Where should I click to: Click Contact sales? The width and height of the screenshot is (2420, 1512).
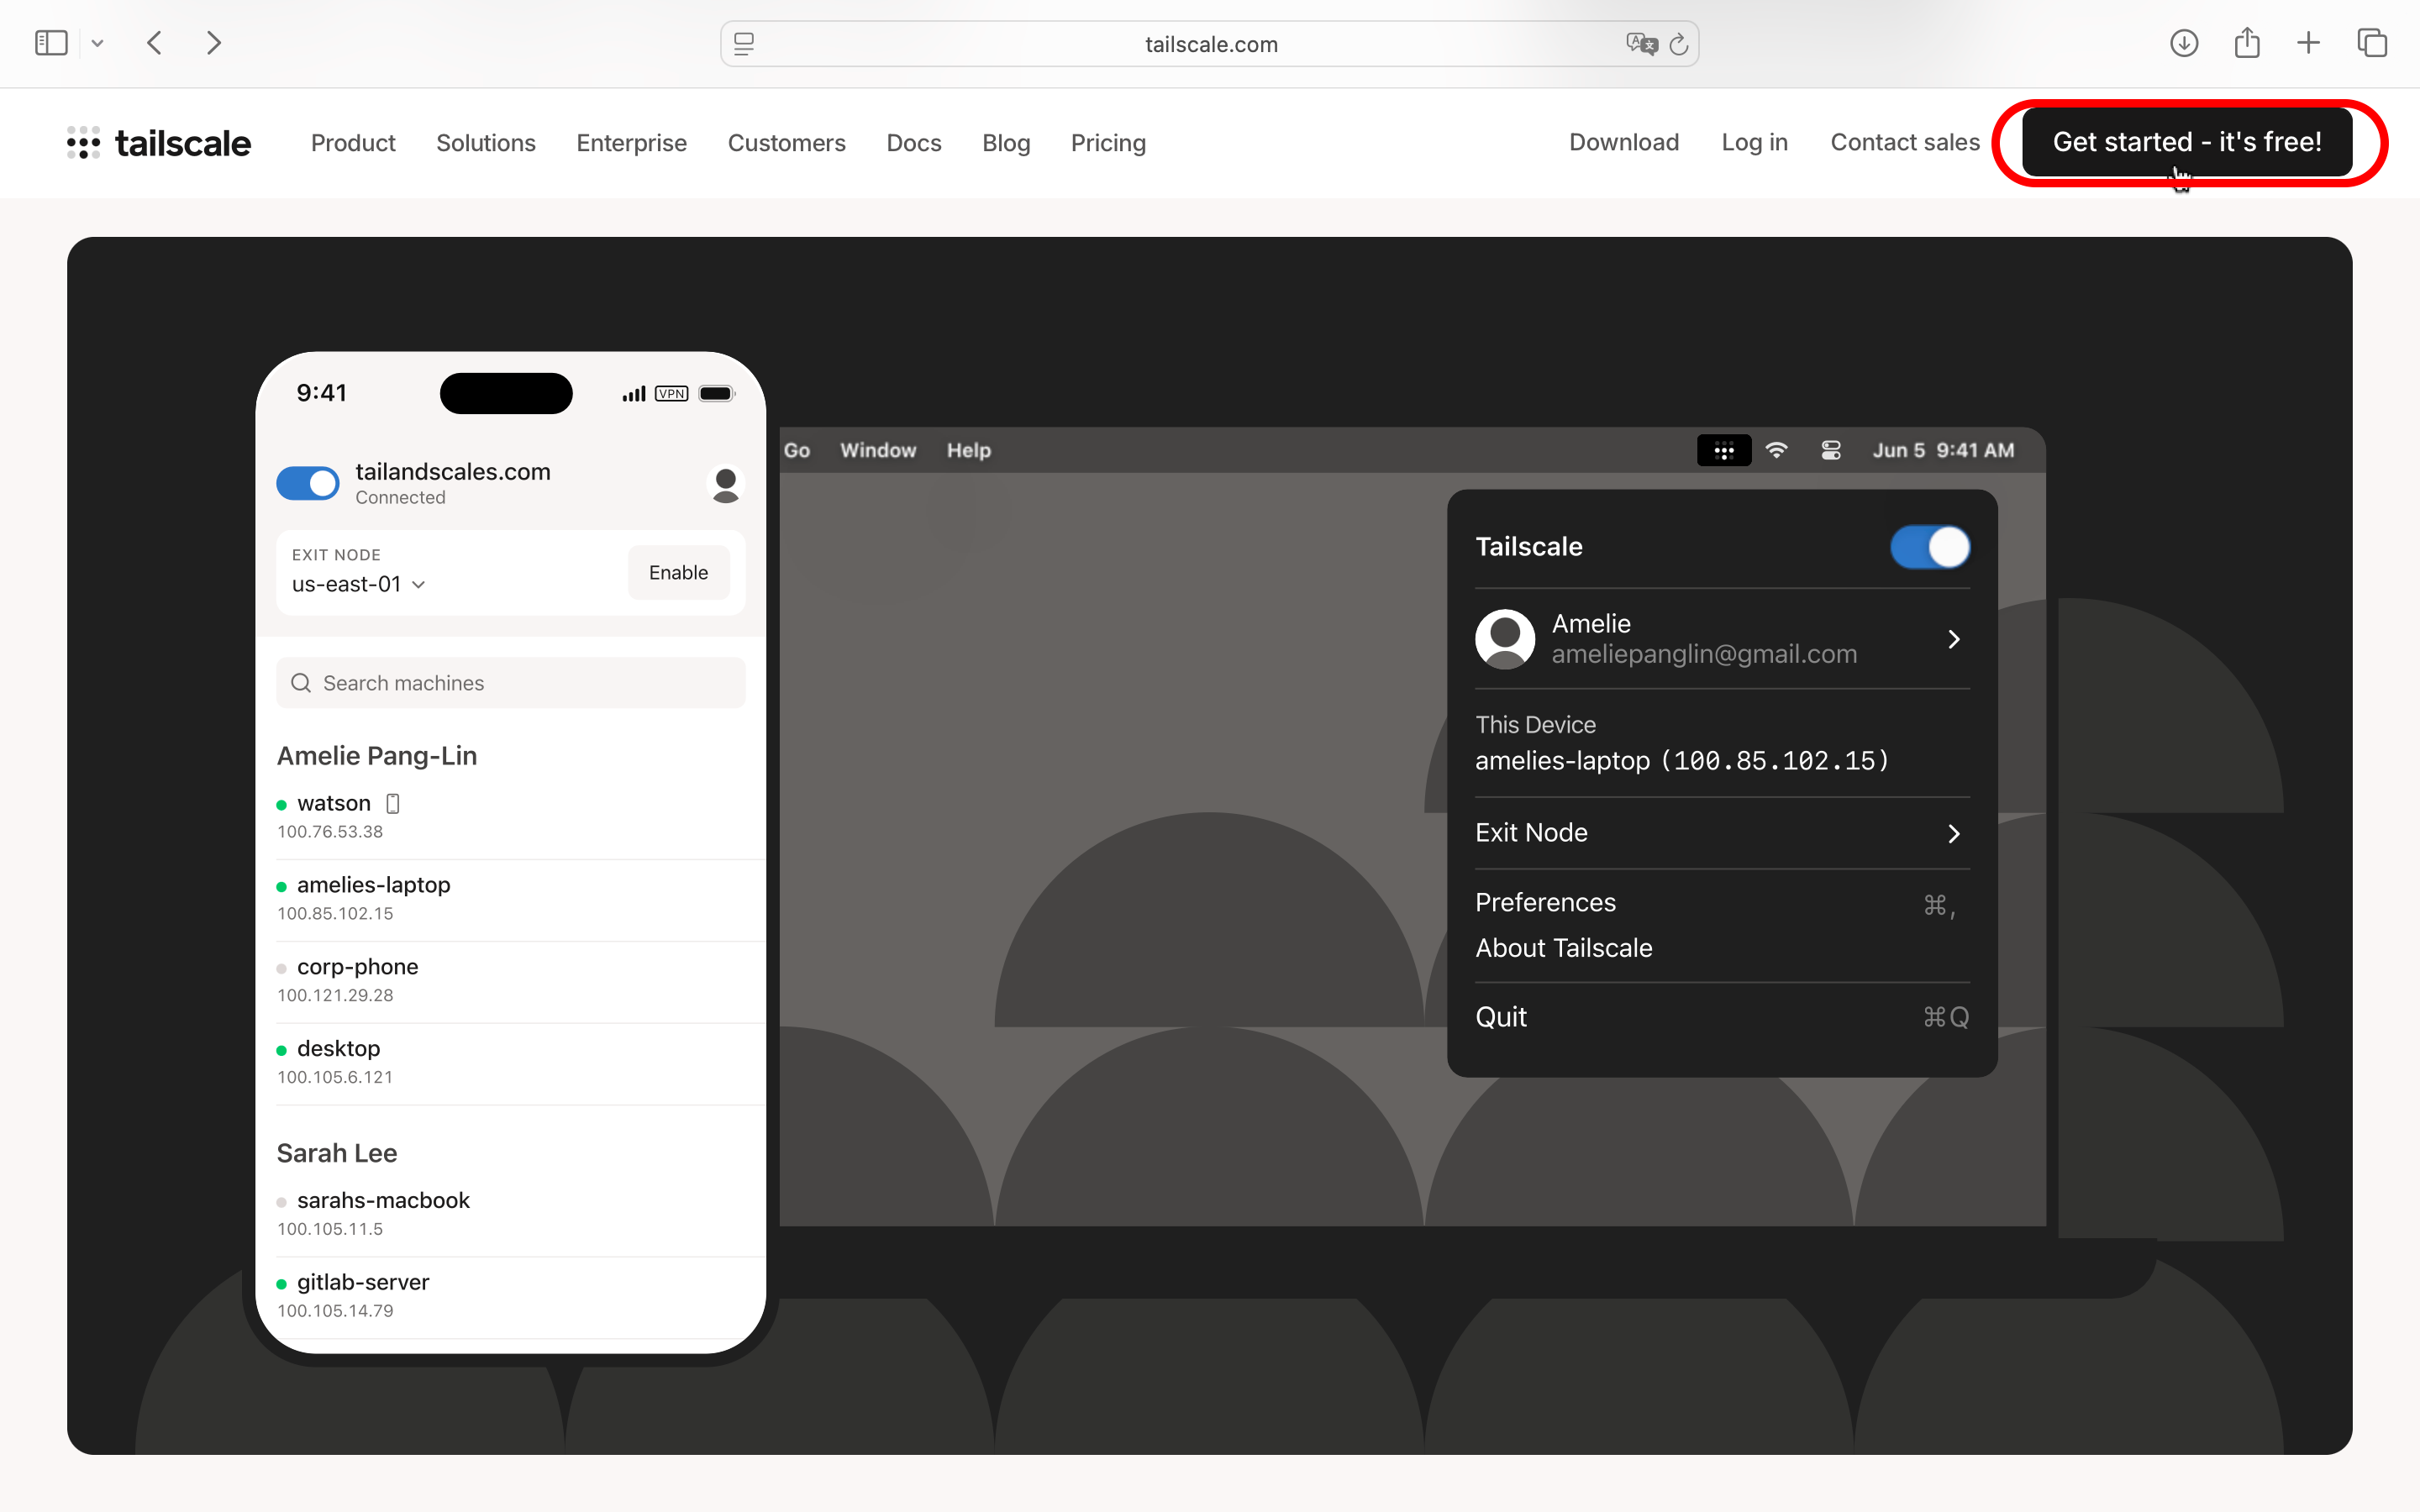pyautogui.click(x=1905, y=142)
